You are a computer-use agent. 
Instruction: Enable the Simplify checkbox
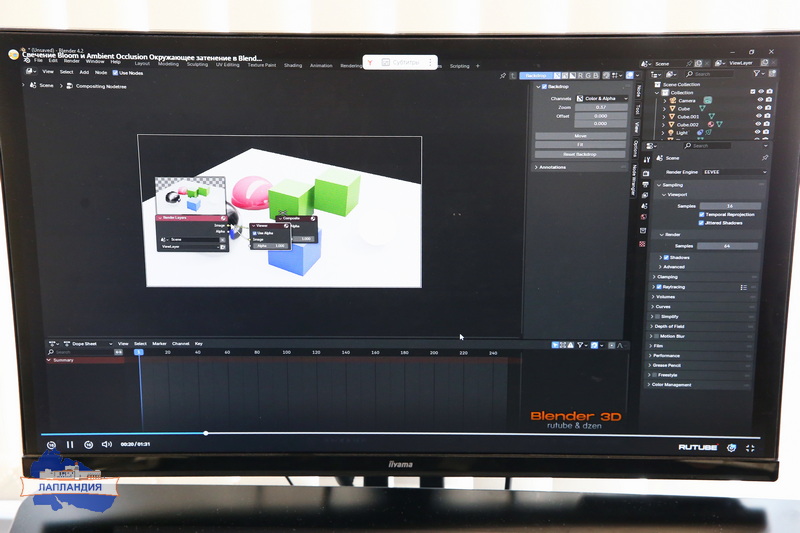pos(658,317)
